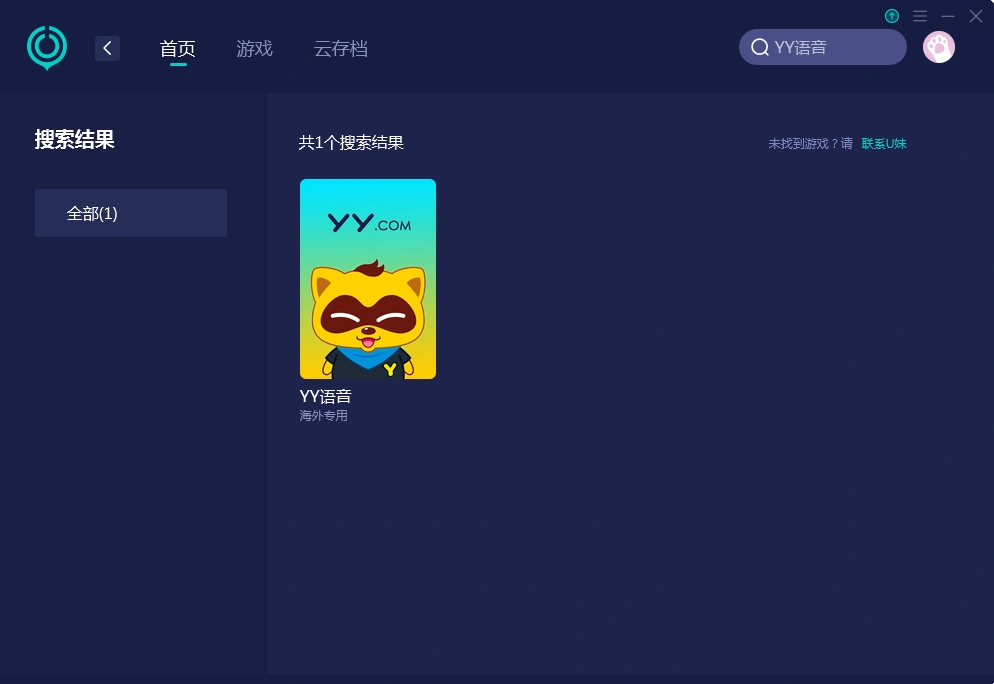Click the 未找到游戏？请 hint text

pos(810,144)
